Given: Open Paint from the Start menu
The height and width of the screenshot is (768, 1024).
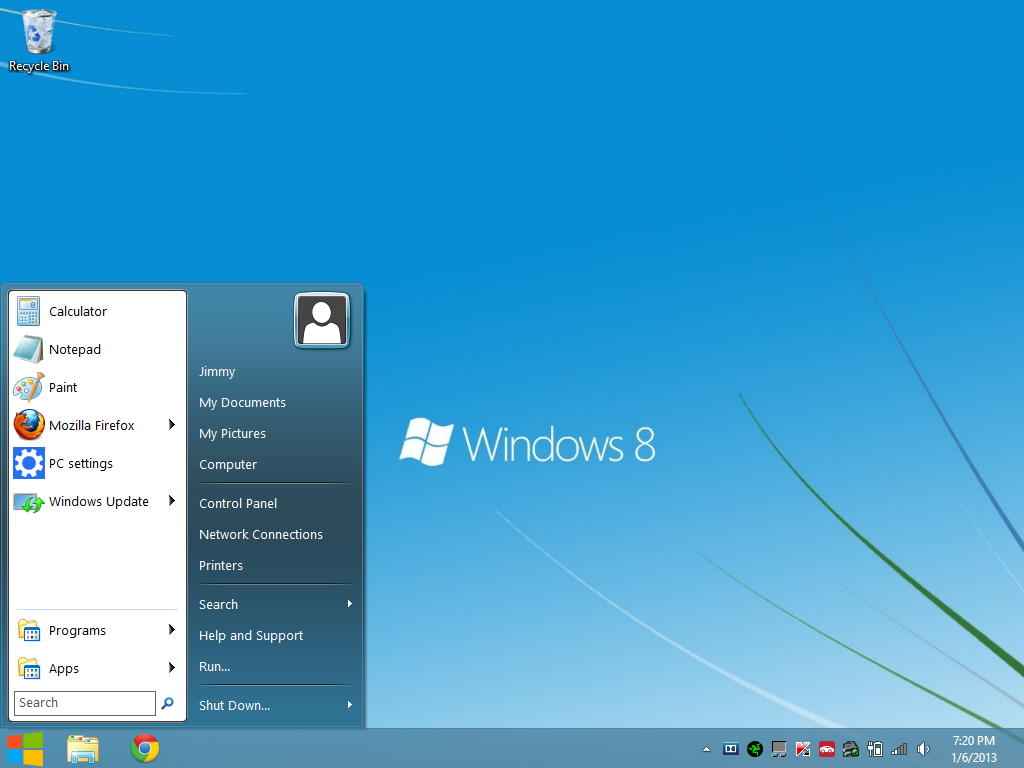Looking at the screenshot, I should [x=96, y=387].
